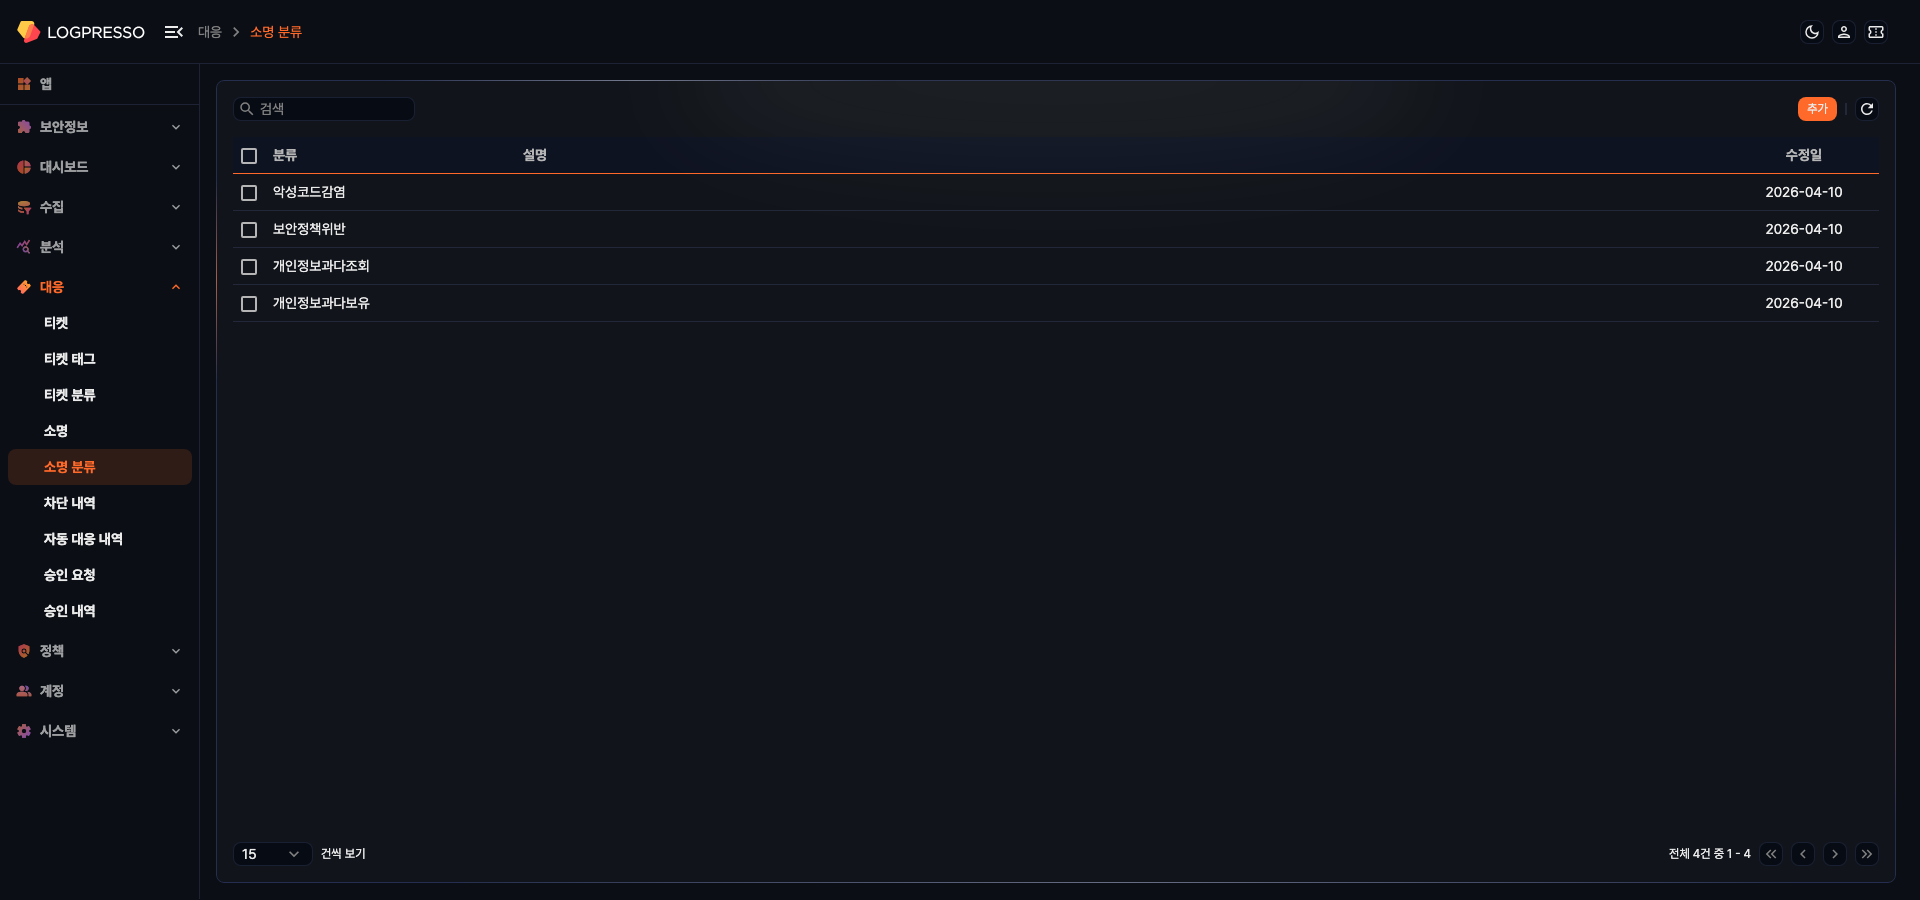Open the user account profile icon
The width and height of the screenshot is (1920, 900).
click(x=1844, y=32)
